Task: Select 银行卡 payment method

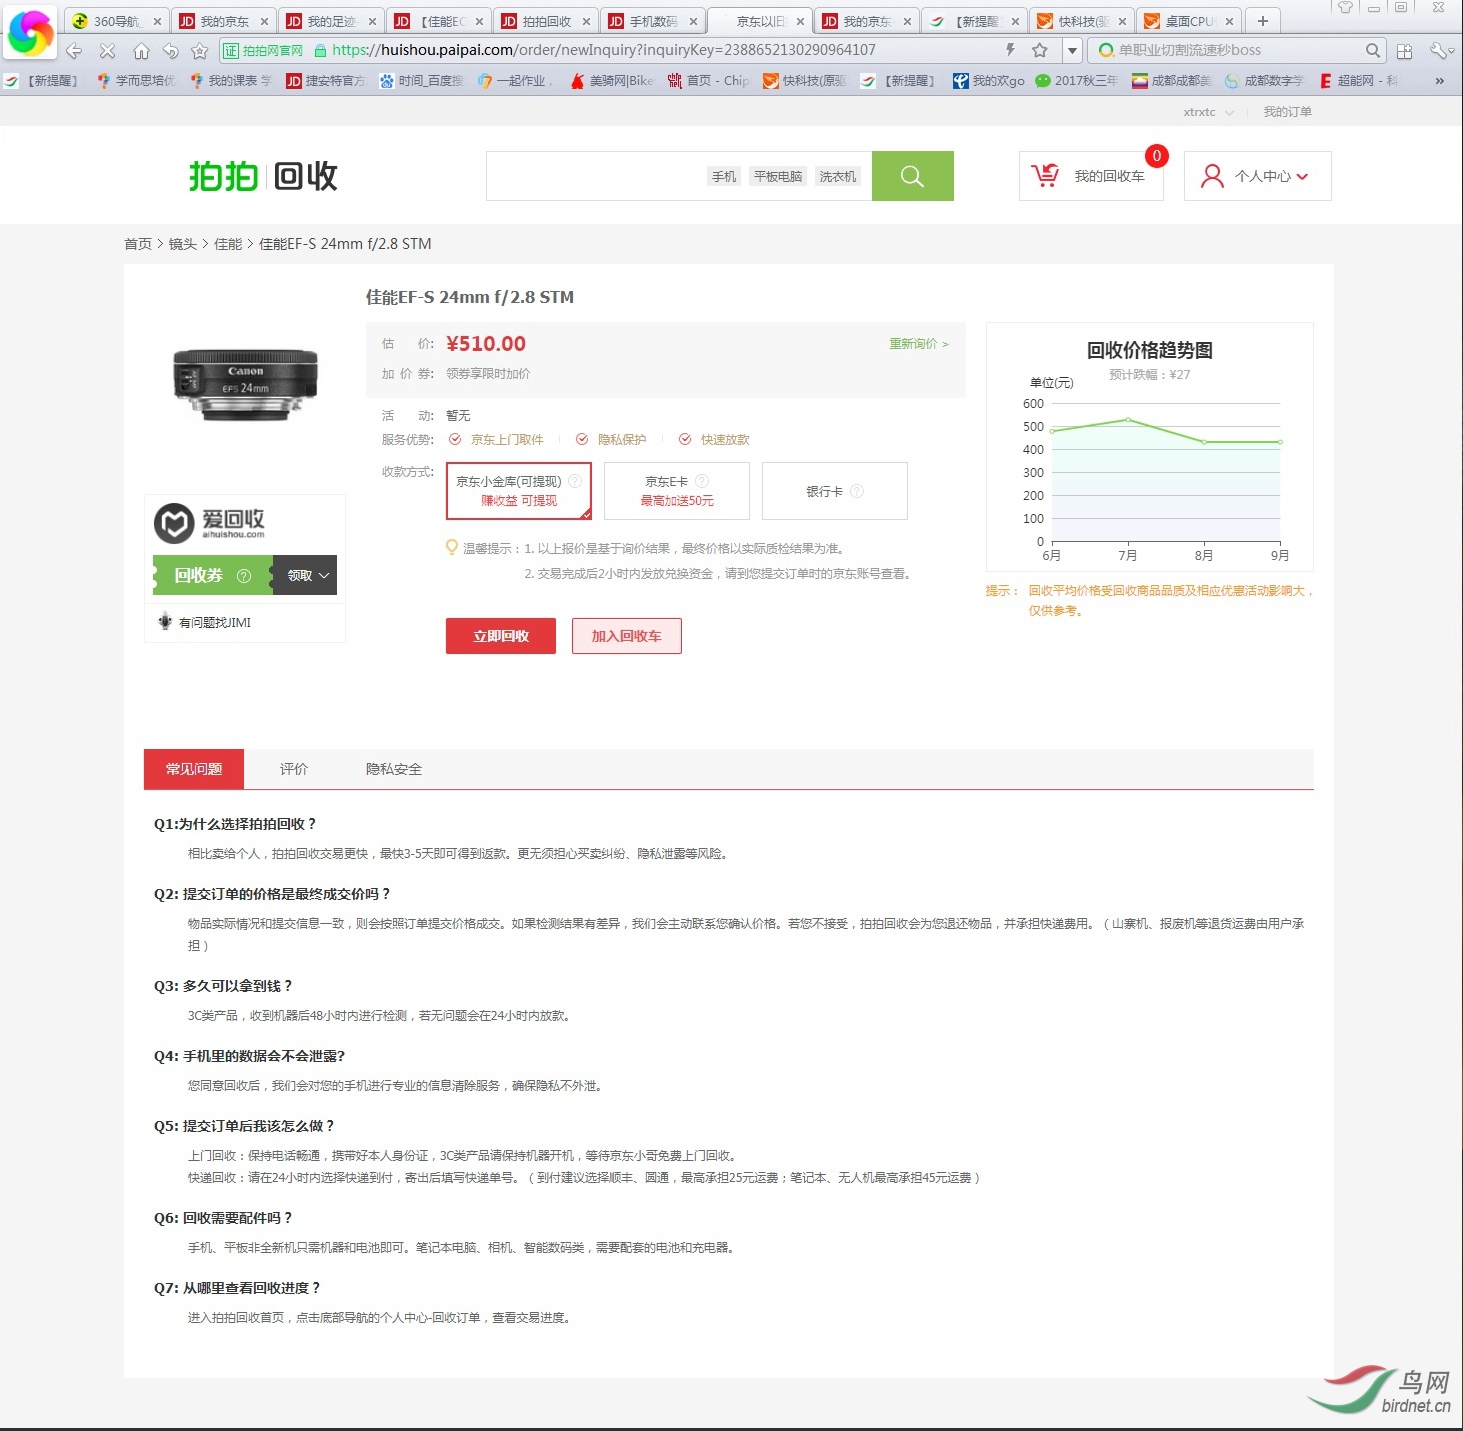Action: pos(835,491)
